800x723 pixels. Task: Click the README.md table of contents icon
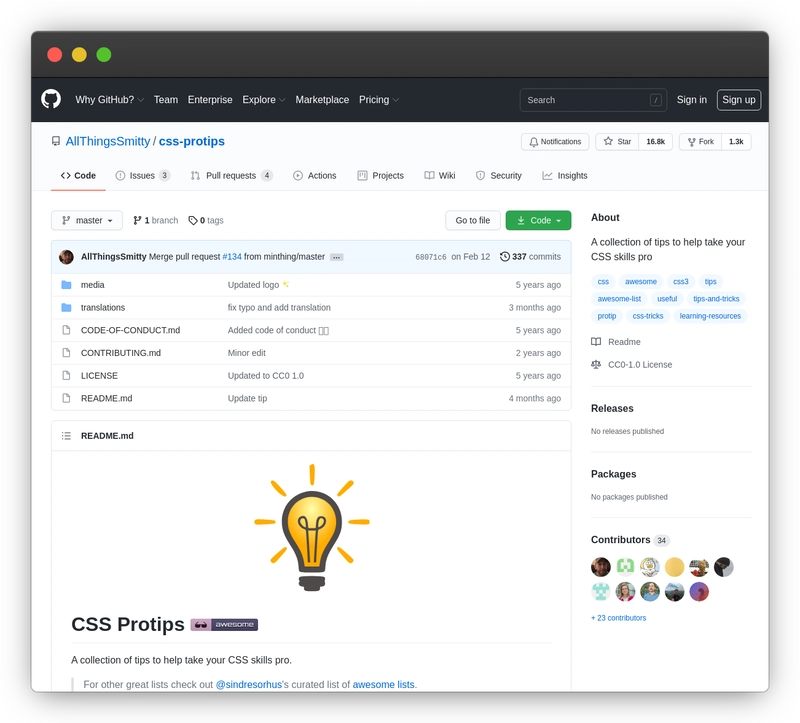66,436
